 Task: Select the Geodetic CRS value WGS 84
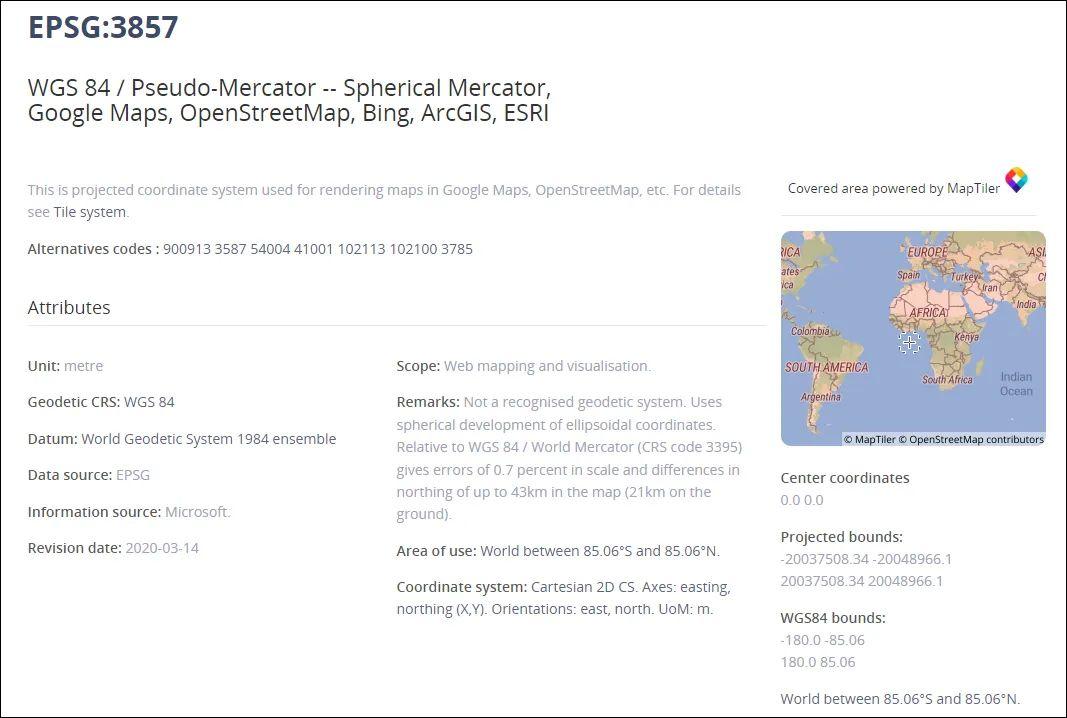pyautogui.click(x=149, y=402)
